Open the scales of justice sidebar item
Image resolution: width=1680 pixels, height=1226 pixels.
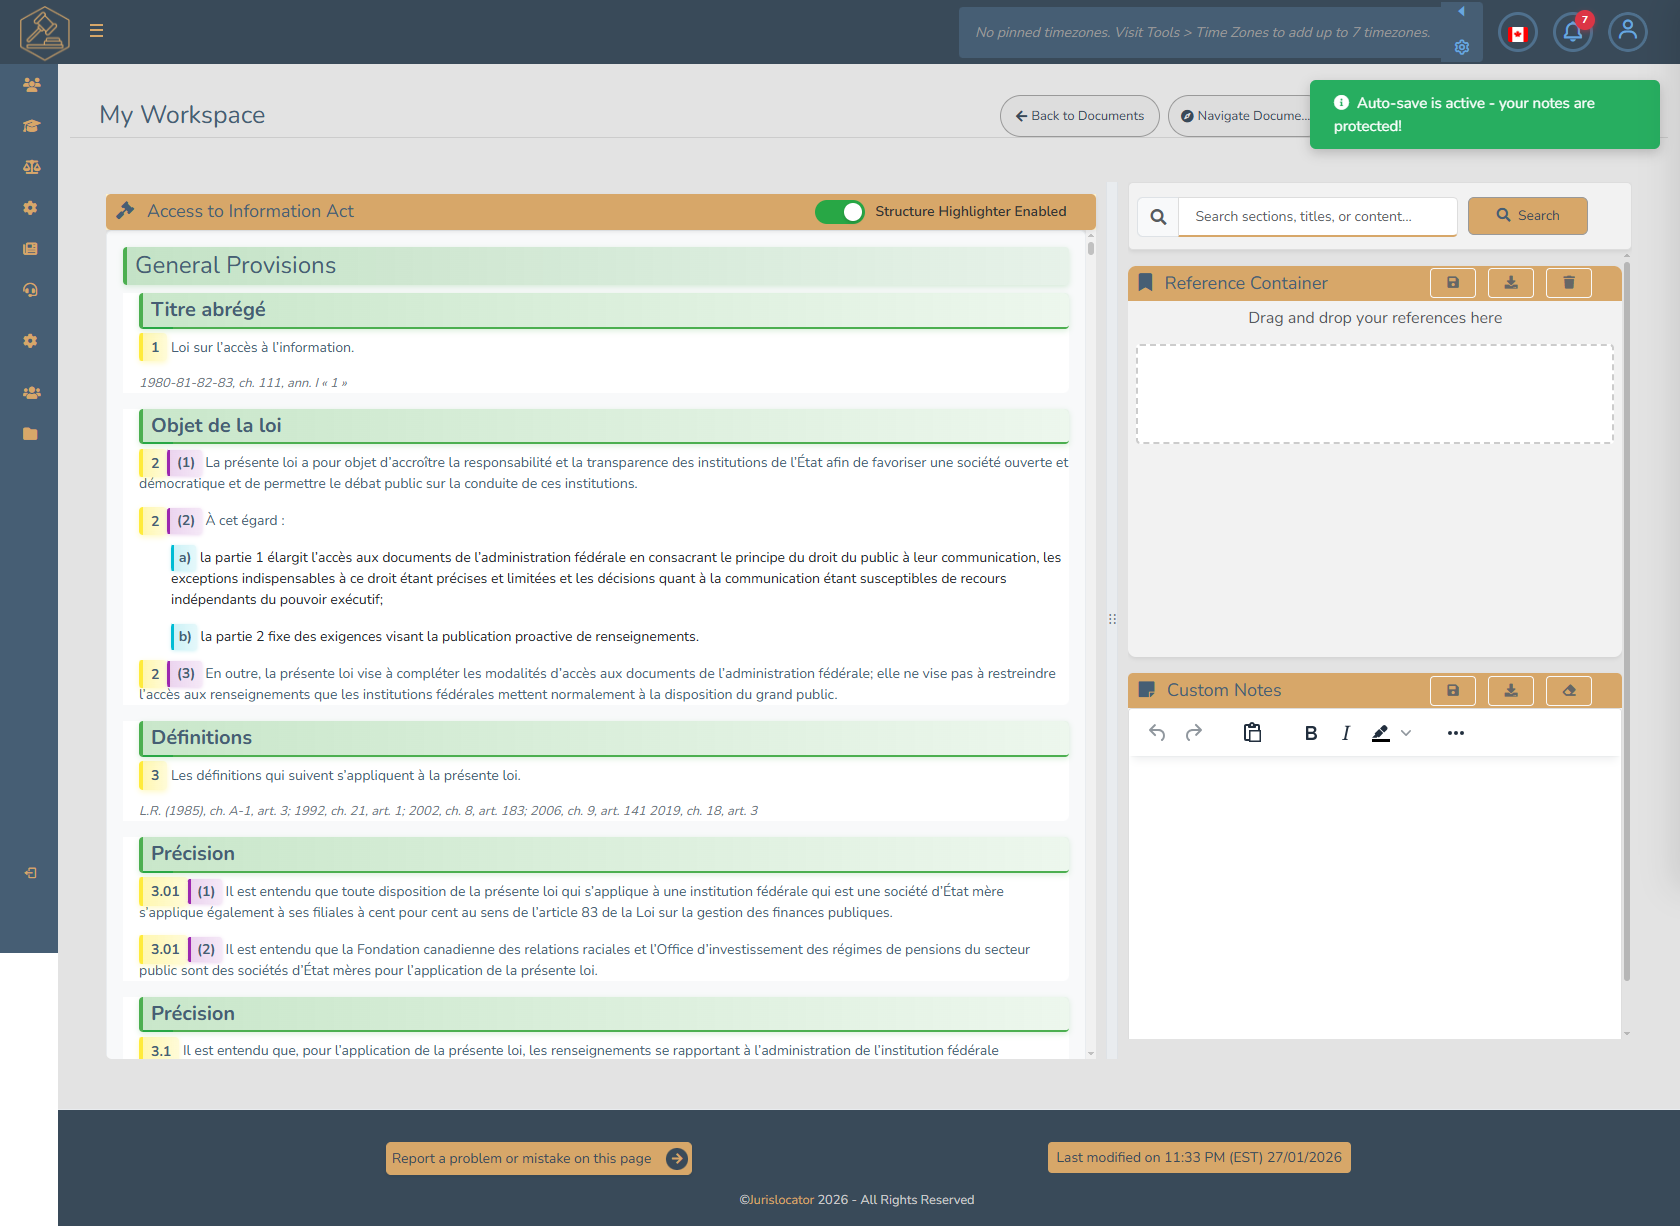31,167
